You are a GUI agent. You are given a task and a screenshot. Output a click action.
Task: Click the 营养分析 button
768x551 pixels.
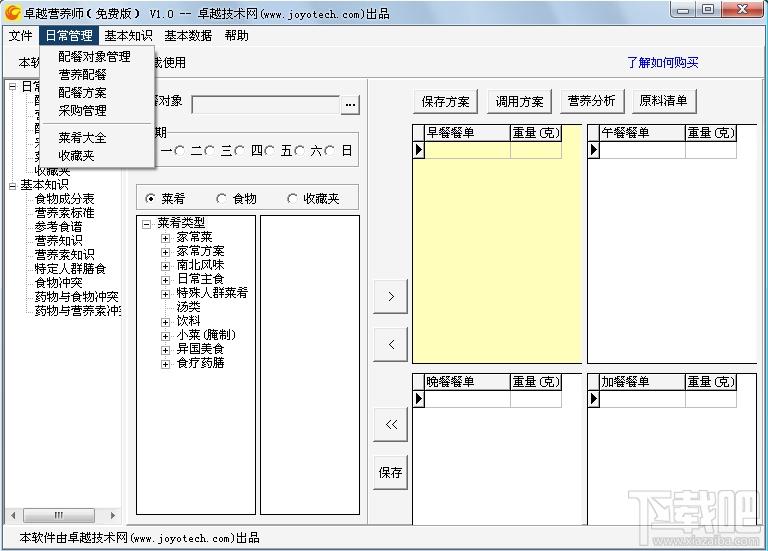pyautogui.click(x=591, y=101)
